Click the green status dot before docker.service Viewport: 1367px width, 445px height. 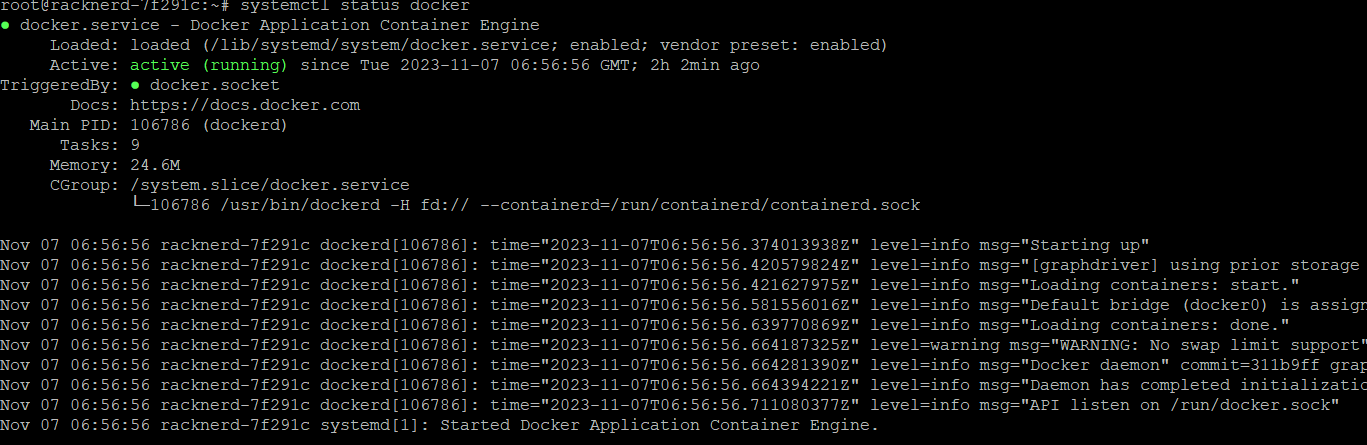5,25
